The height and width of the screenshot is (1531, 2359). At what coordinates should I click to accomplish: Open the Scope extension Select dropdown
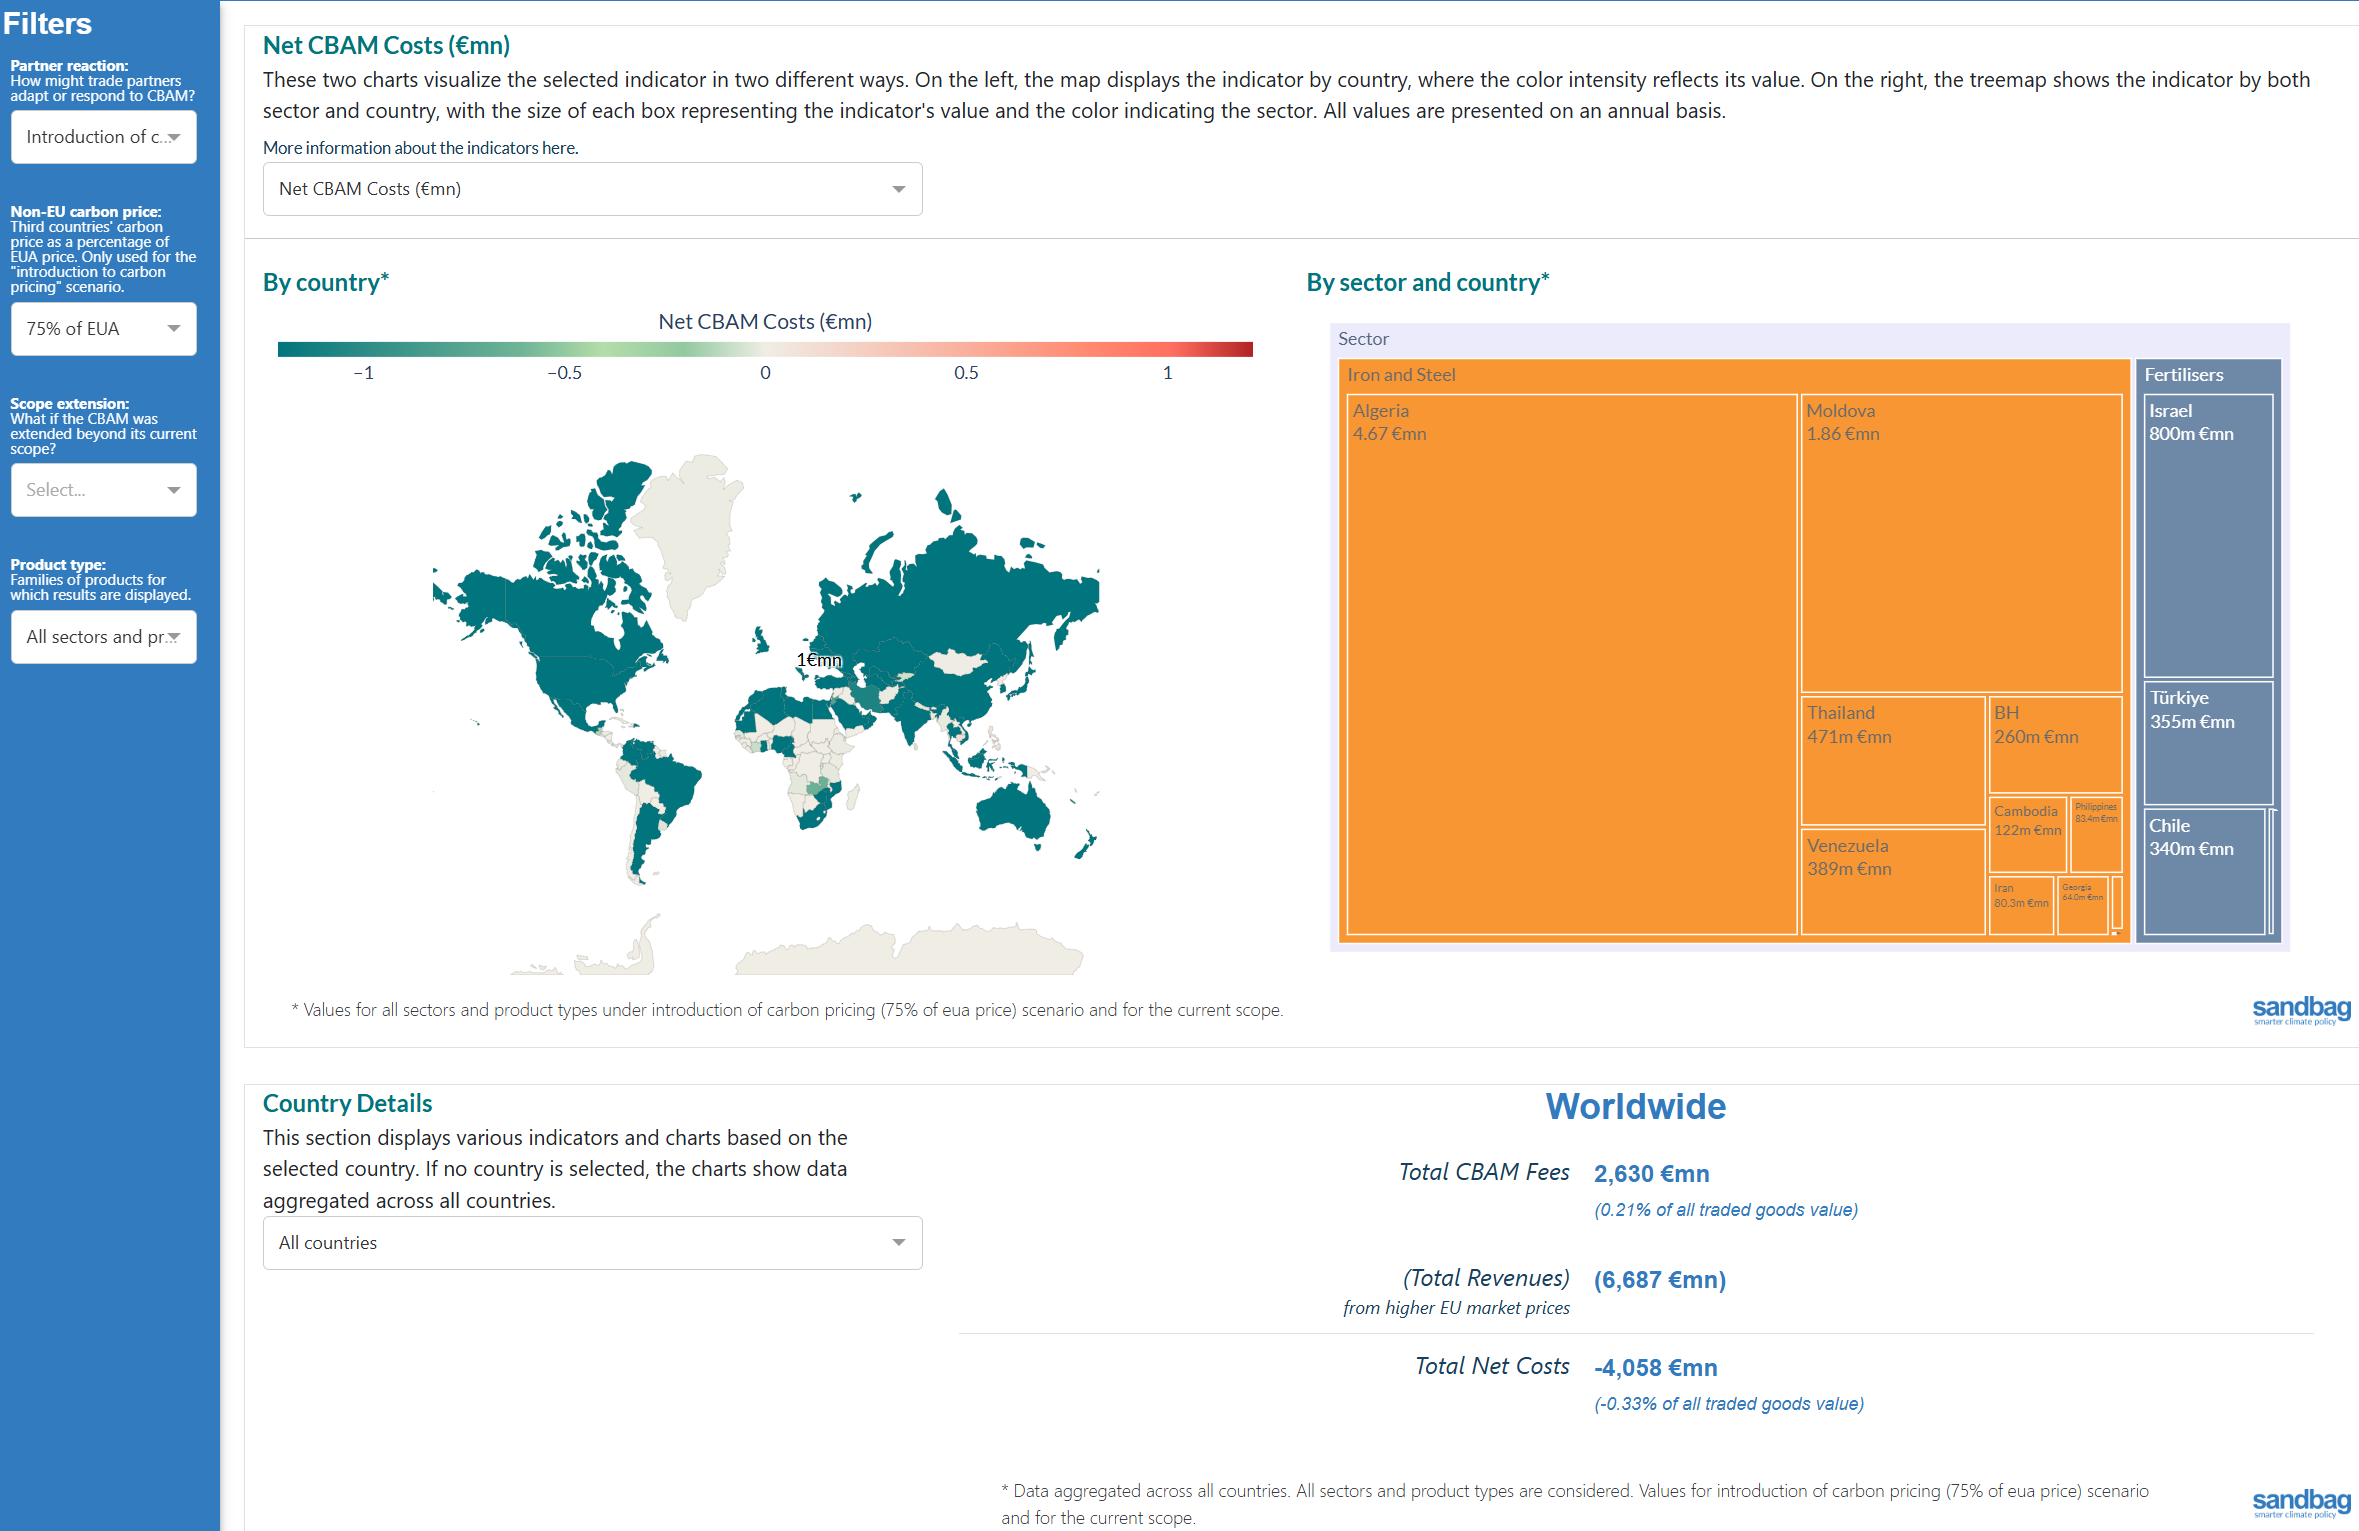(x=103, y=490)
